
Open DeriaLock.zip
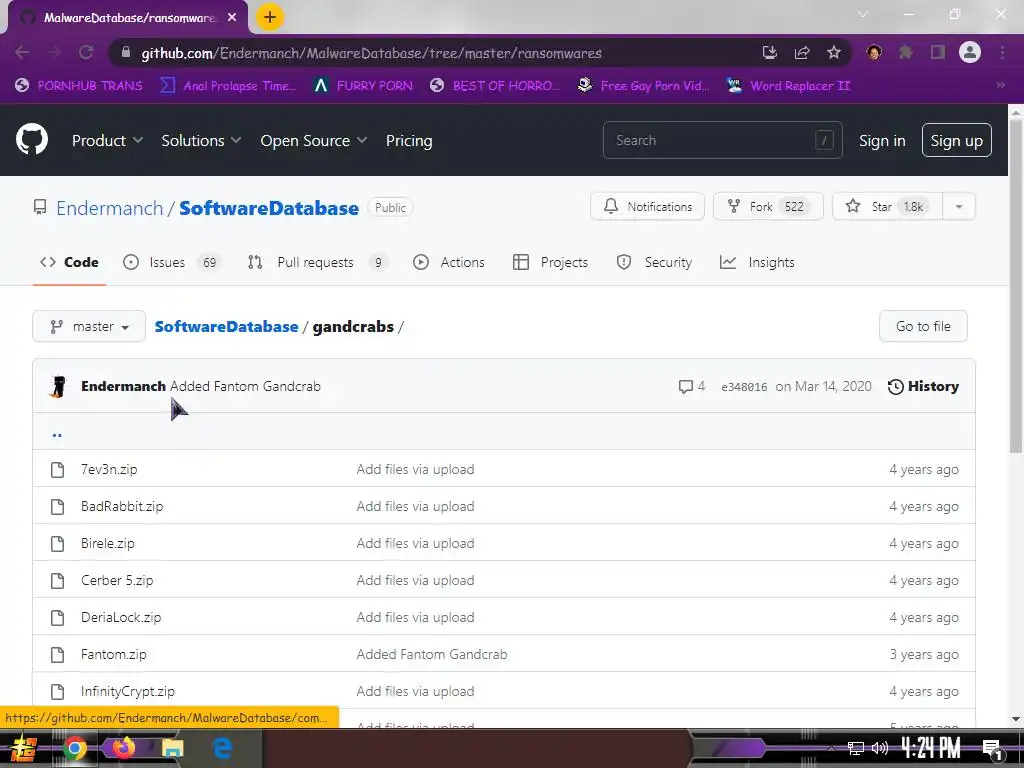click(x=121, y=617)
